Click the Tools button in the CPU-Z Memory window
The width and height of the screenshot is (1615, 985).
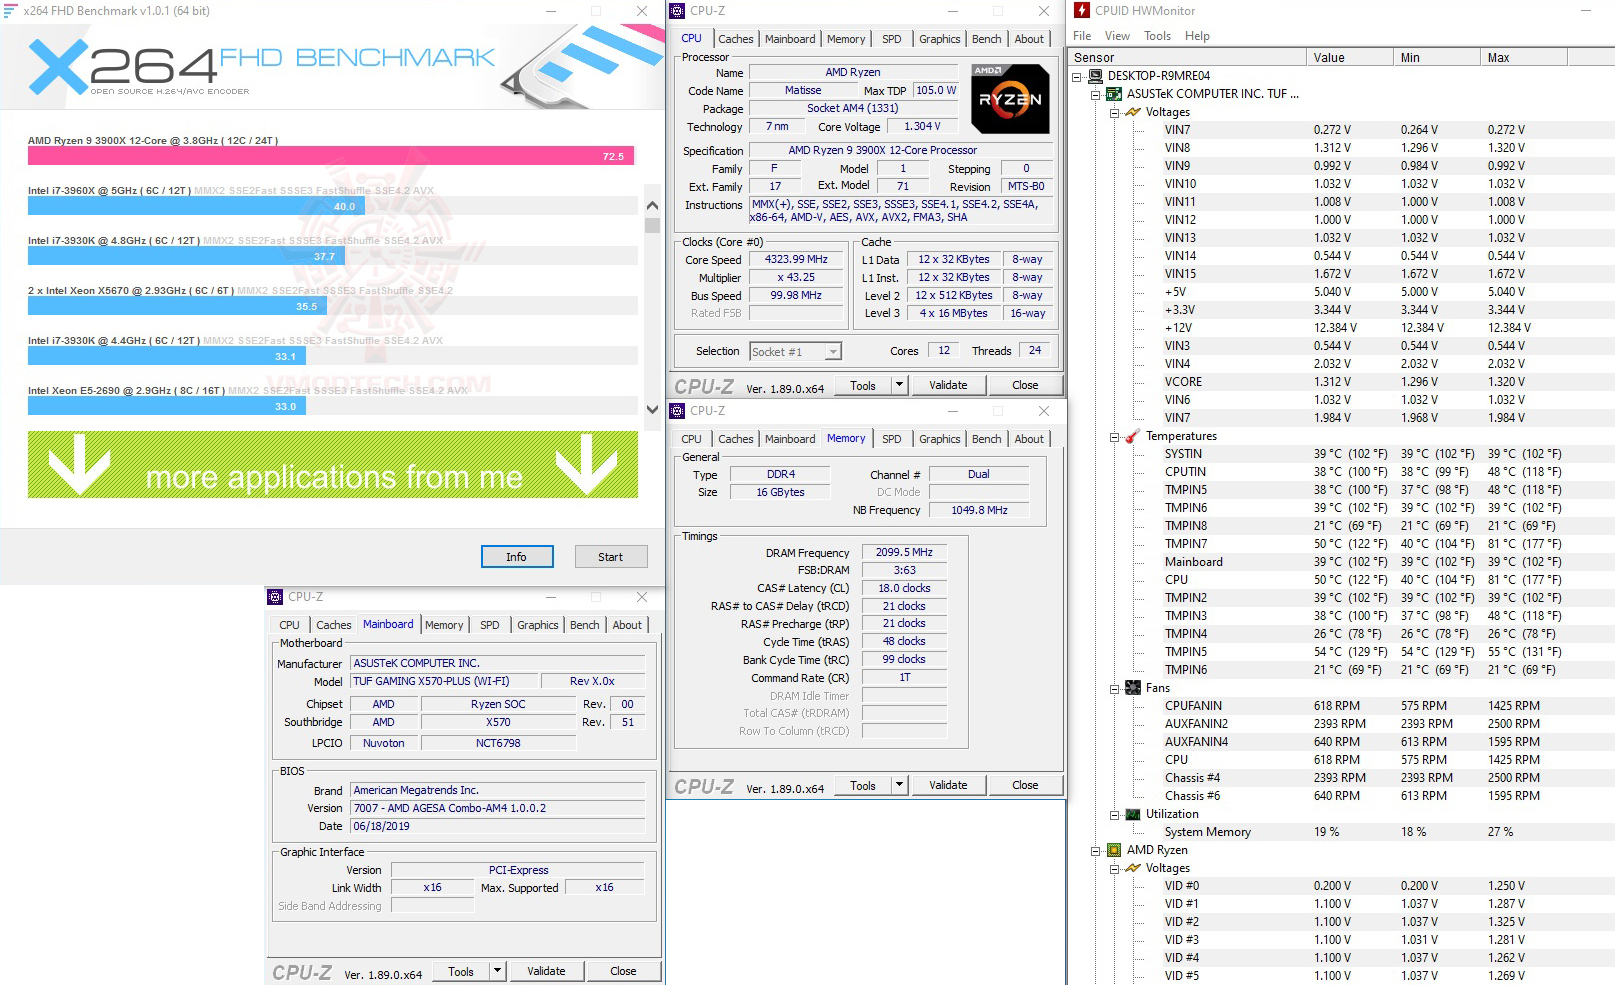coord(863,785)
